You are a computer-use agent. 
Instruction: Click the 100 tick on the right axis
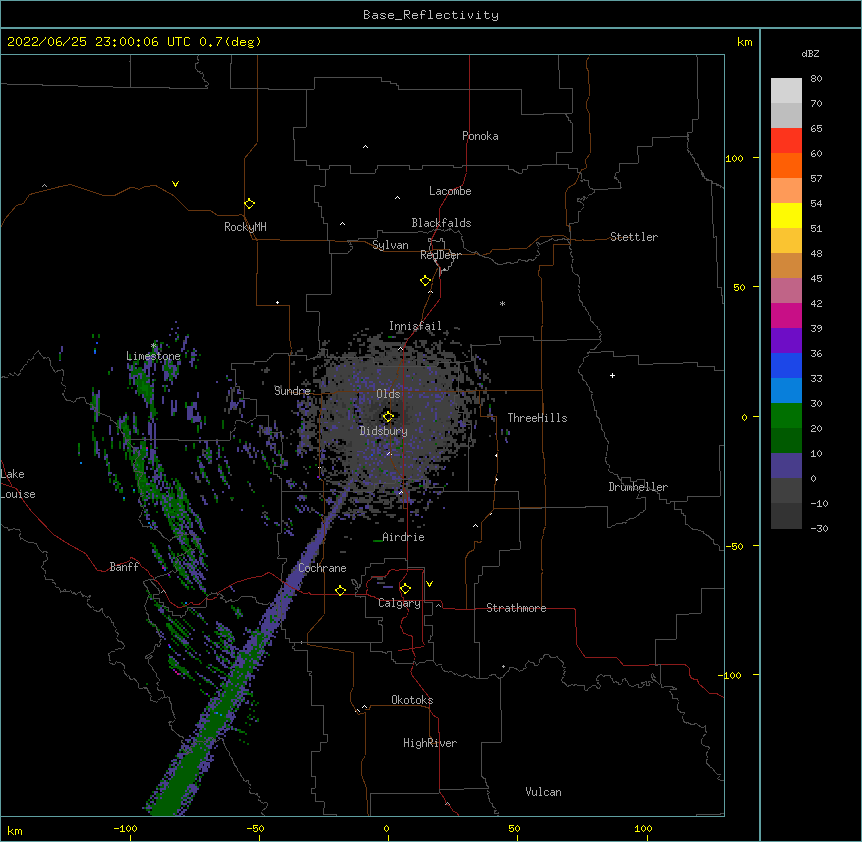pos(734,158)
